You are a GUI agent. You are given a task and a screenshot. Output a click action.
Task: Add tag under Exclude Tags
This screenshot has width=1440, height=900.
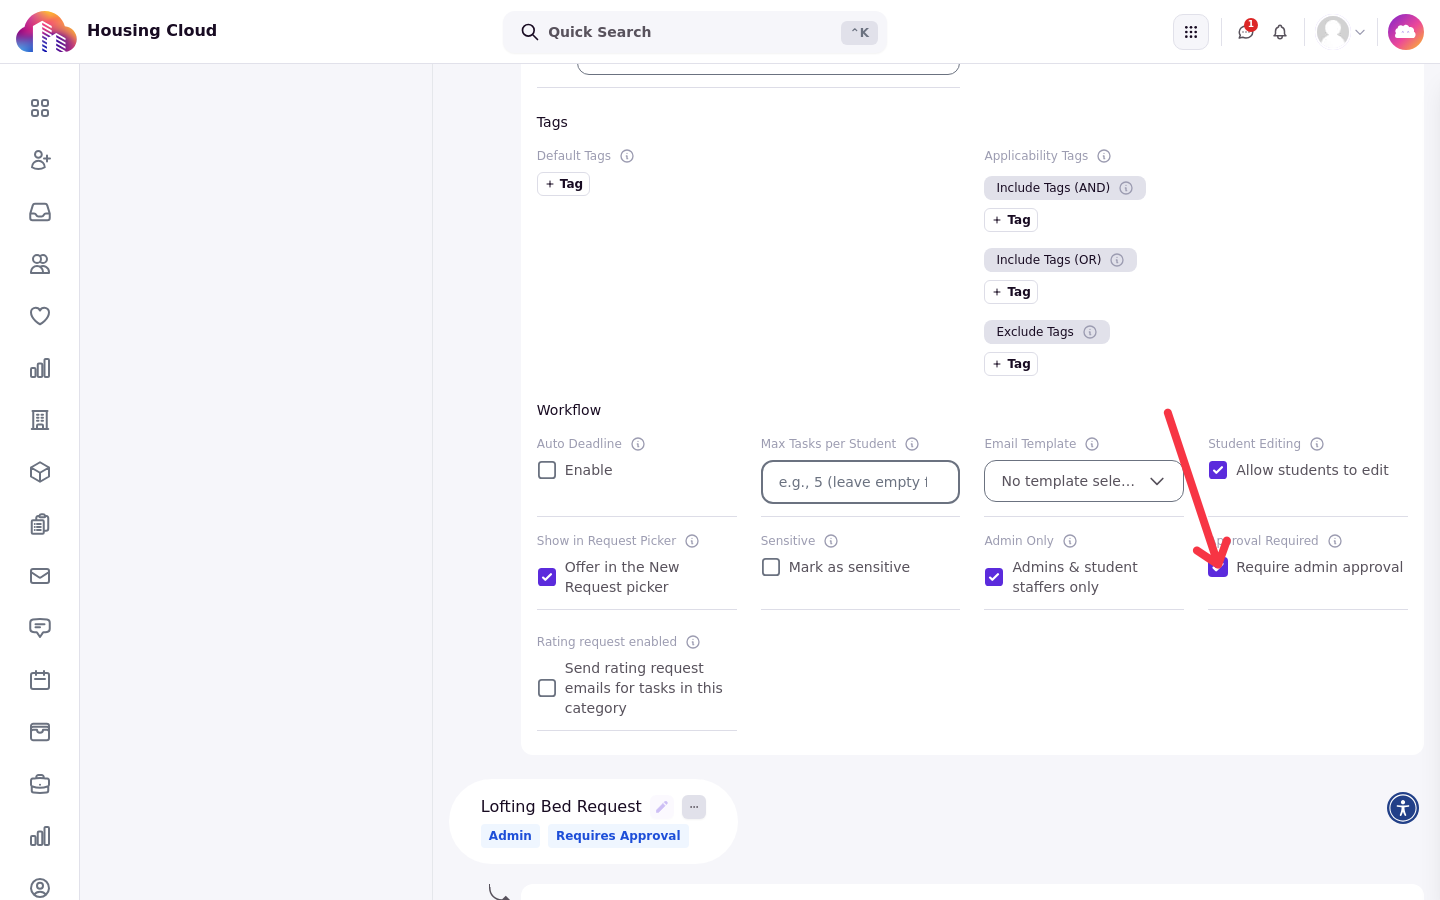1011,364
